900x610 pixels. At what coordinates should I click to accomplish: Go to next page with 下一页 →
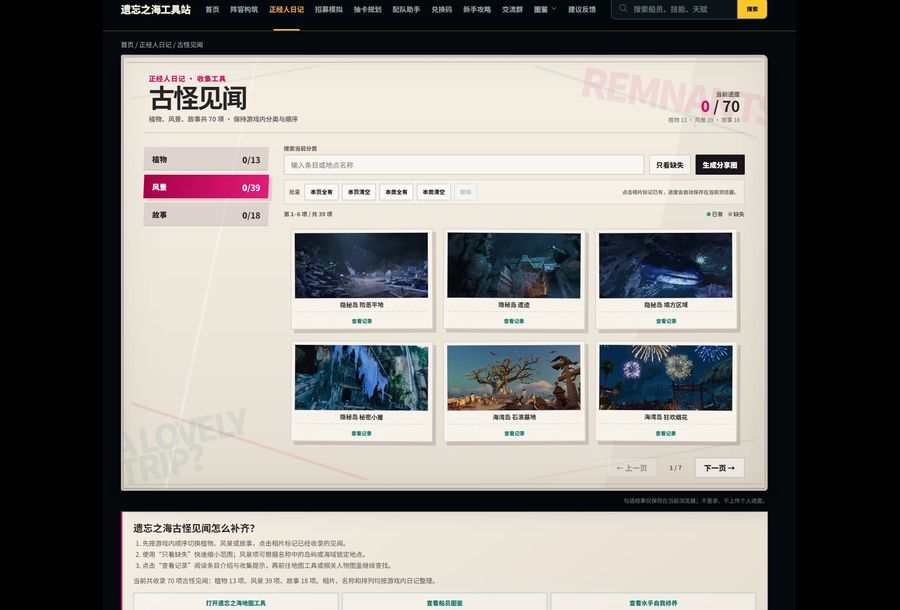pyautogui.click(x=720, y=468)
